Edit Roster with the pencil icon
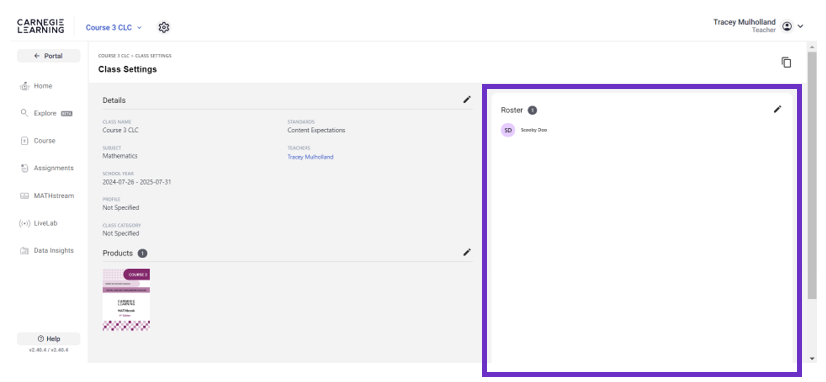This screenshot has height=382, width=826. 778,109
